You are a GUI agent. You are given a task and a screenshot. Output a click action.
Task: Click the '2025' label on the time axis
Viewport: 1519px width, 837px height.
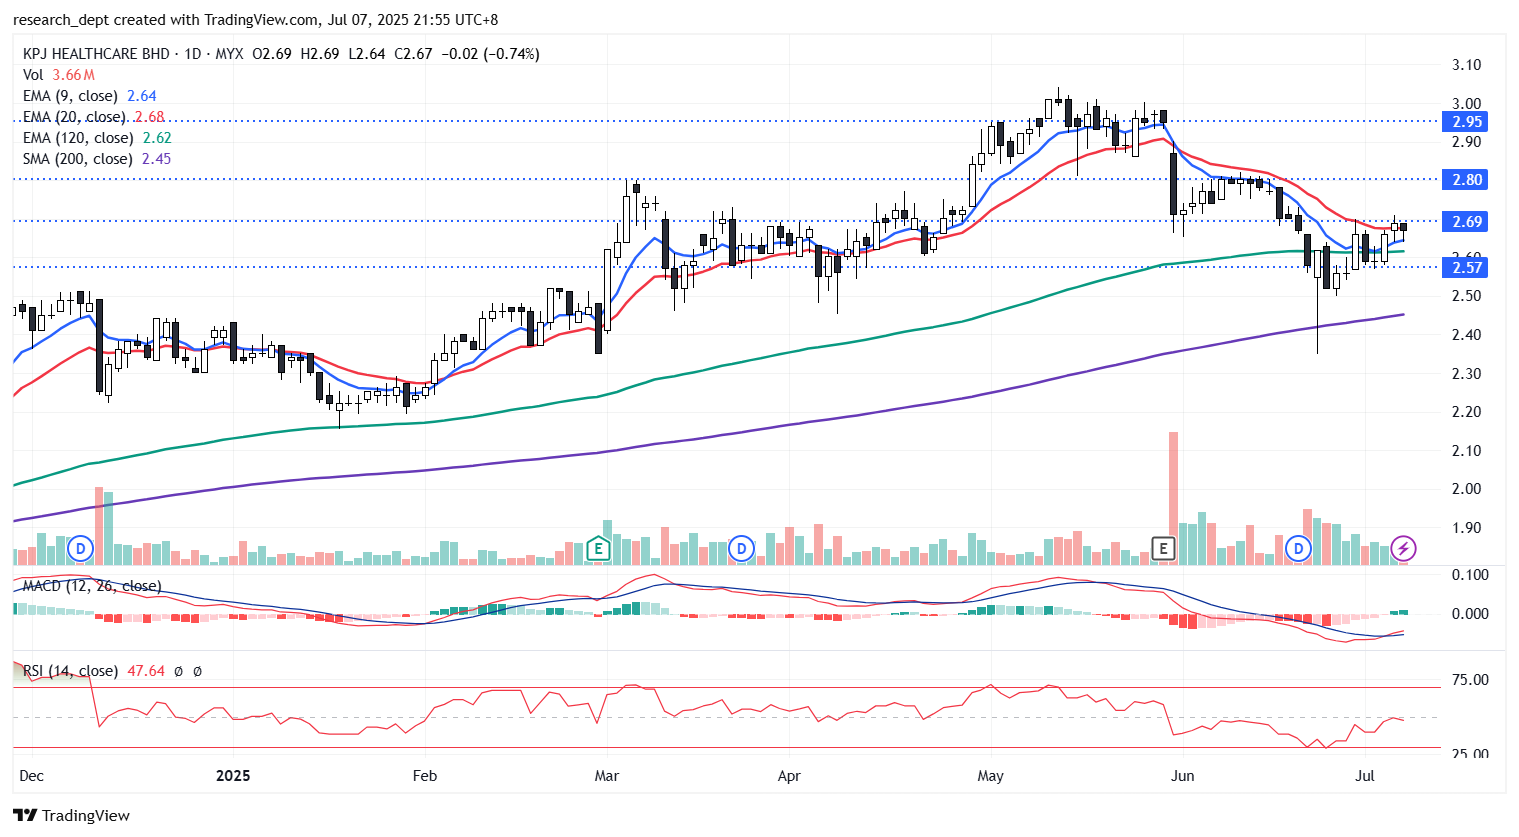click(233, 776)
